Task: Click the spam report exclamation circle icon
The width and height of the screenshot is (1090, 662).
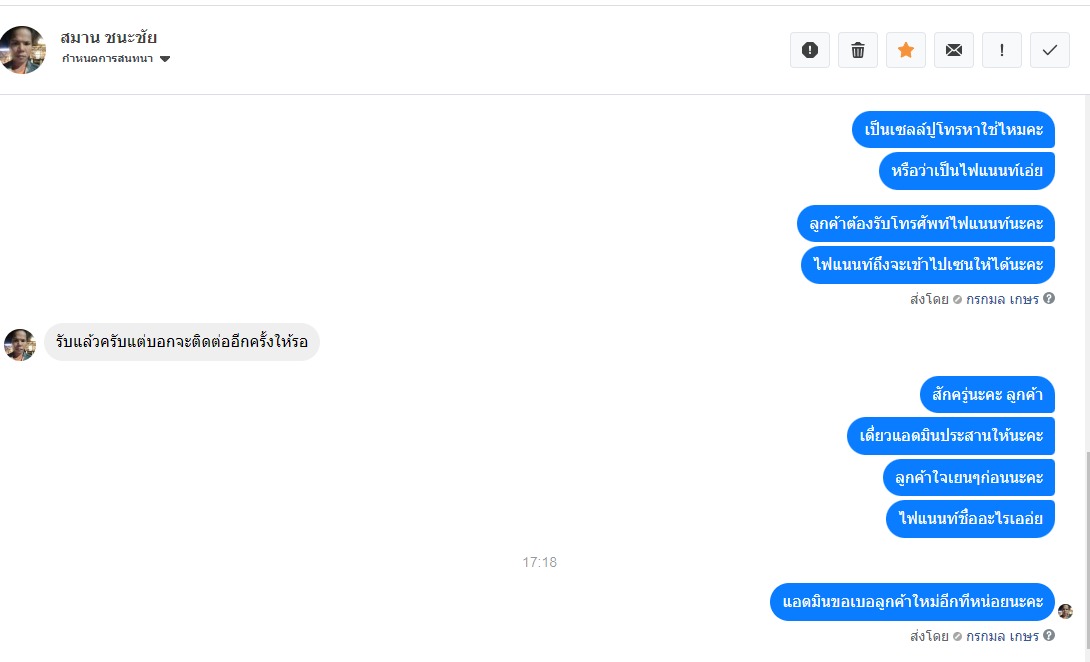Action: point(809,50)
